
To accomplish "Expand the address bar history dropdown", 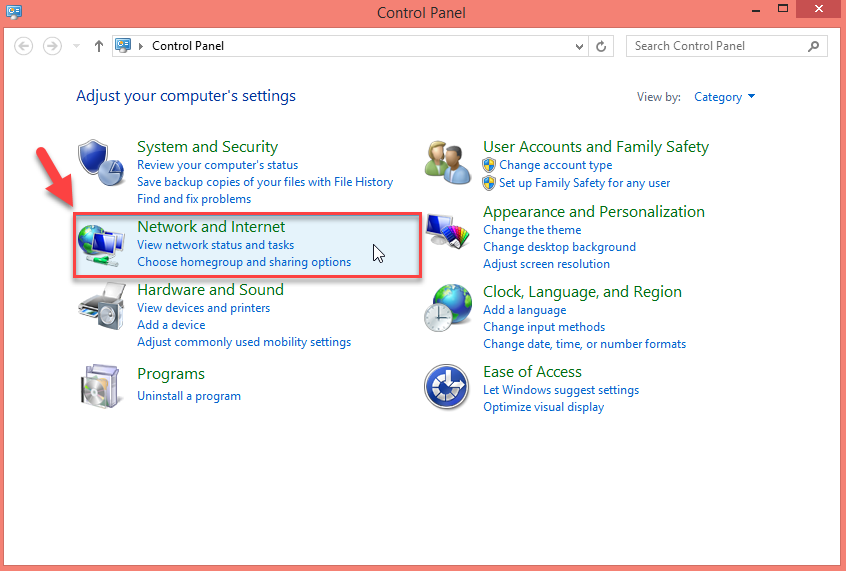I will (x=580, y=46).
